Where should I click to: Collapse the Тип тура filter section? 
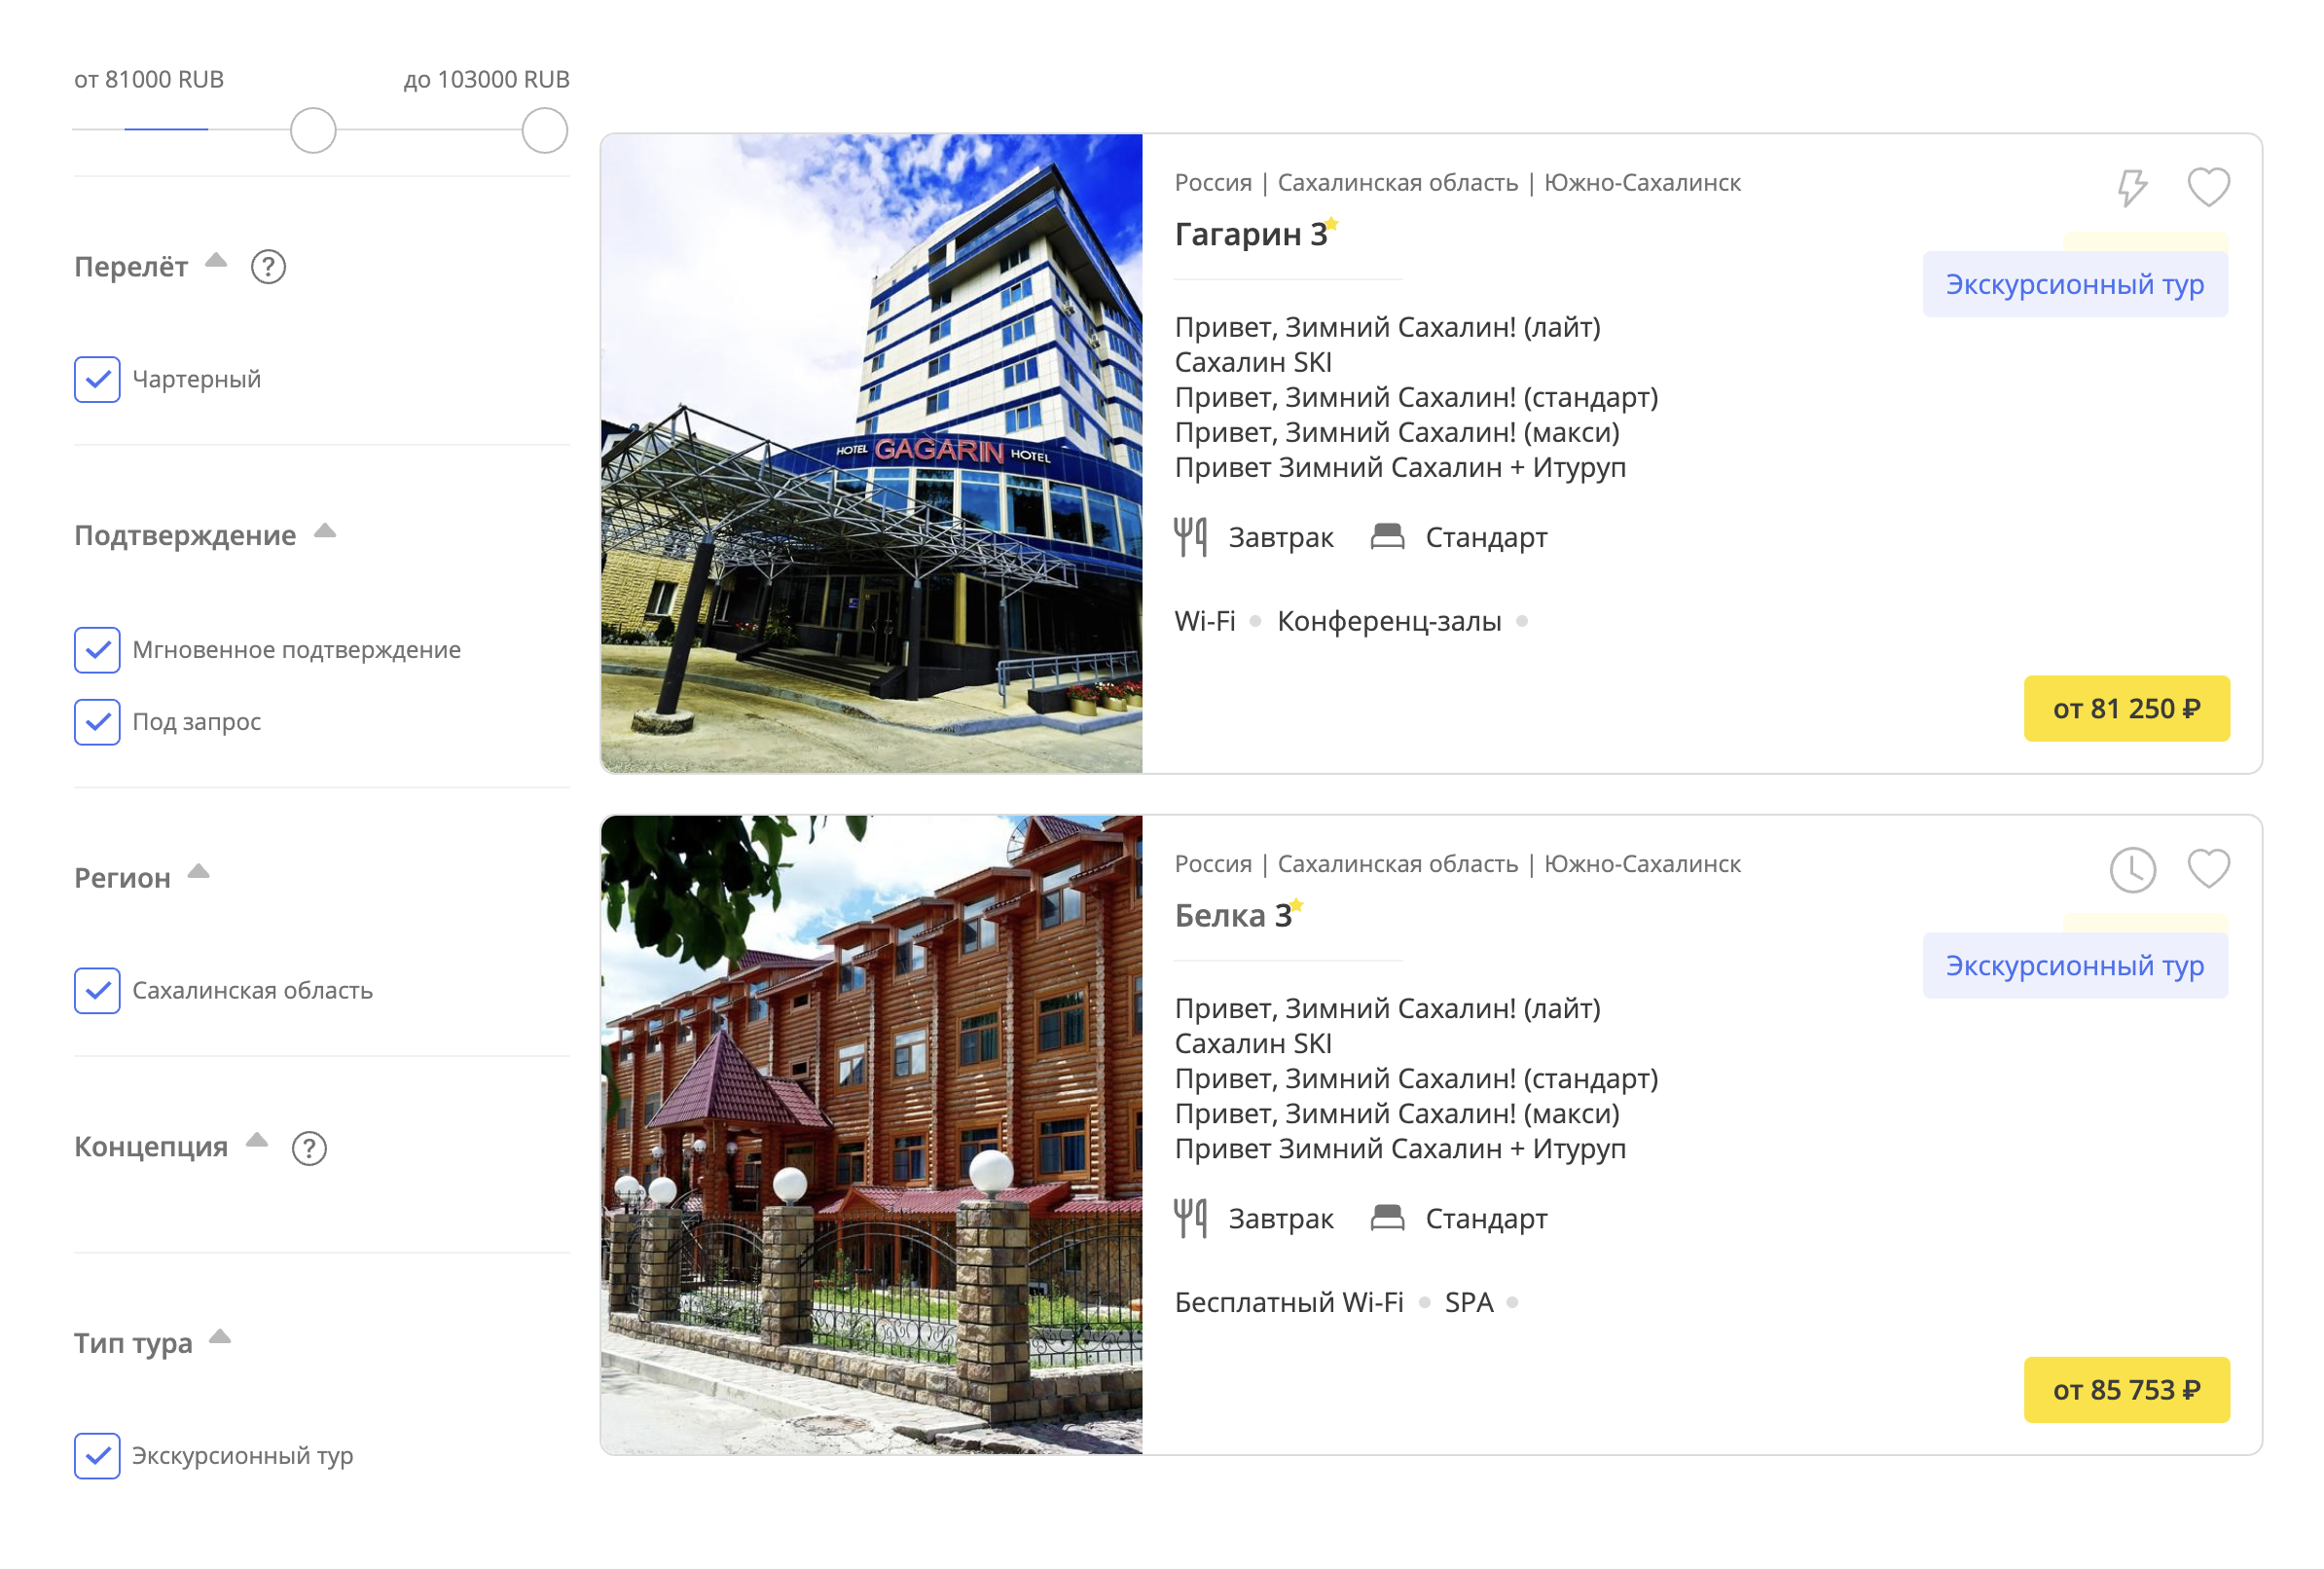[220, 1336]
